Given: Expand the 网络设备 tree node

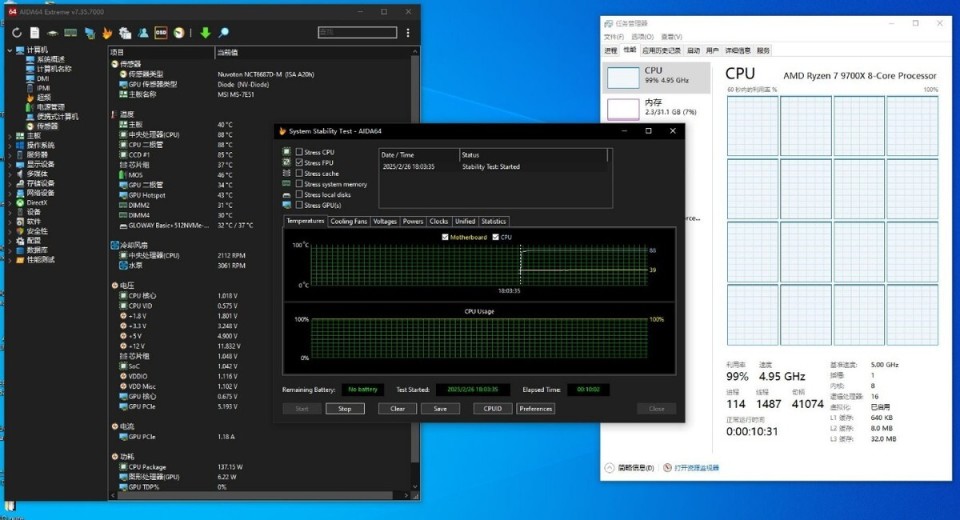Looking at the screenshot, I should pos(10,193).
